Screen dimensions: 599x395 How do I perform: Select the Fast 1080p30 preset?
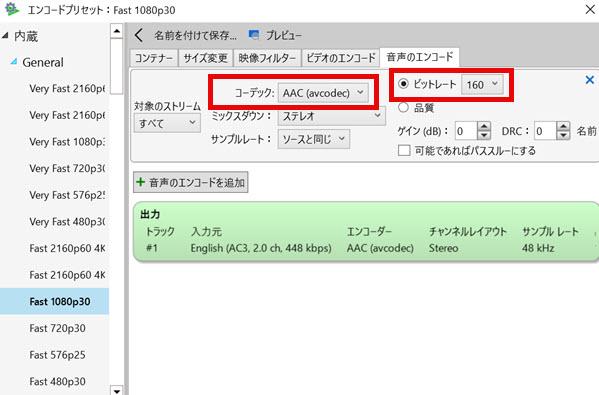(54, 301)
